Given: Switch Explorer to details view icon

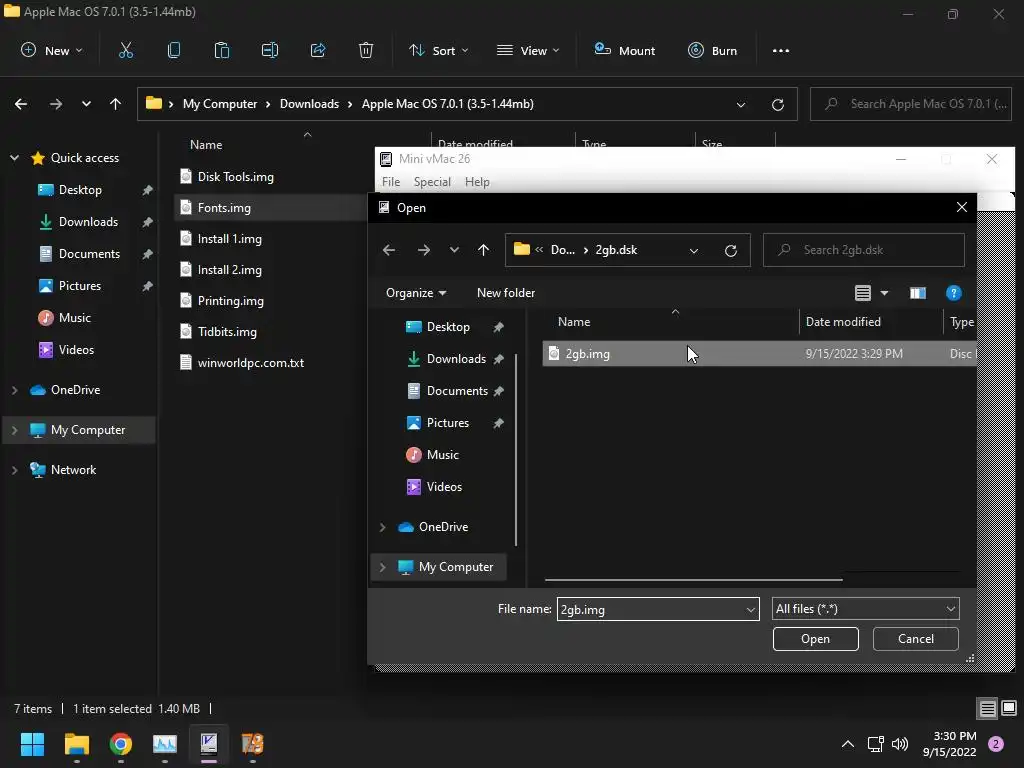Looking at the screenshot, I should click(x=987, y=709).
